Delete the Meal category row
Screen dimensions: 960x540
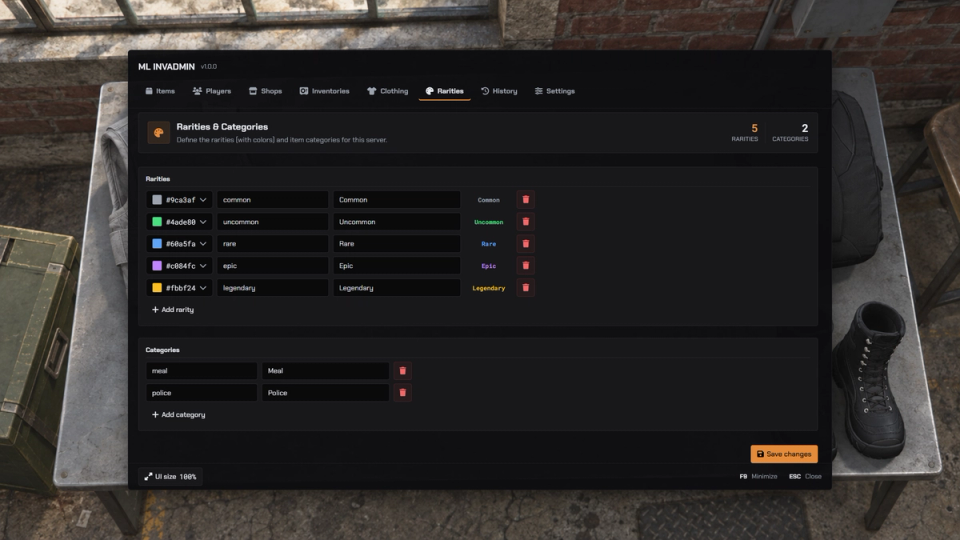click(x=402, y=370)
